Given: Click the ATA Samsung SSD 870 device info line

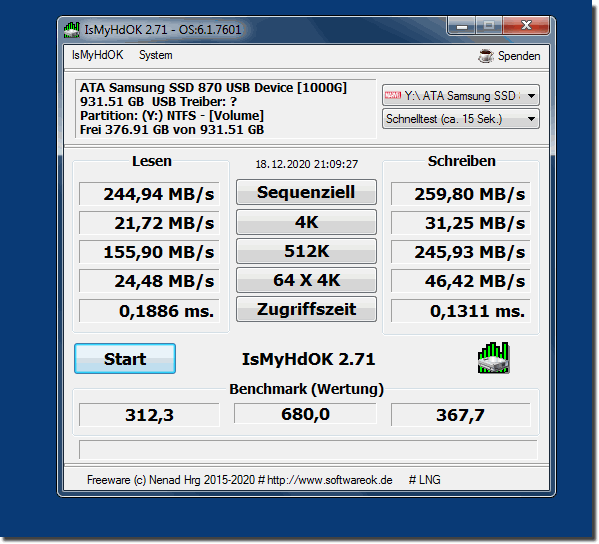Looking at the screenshot, I should (213, 87).
